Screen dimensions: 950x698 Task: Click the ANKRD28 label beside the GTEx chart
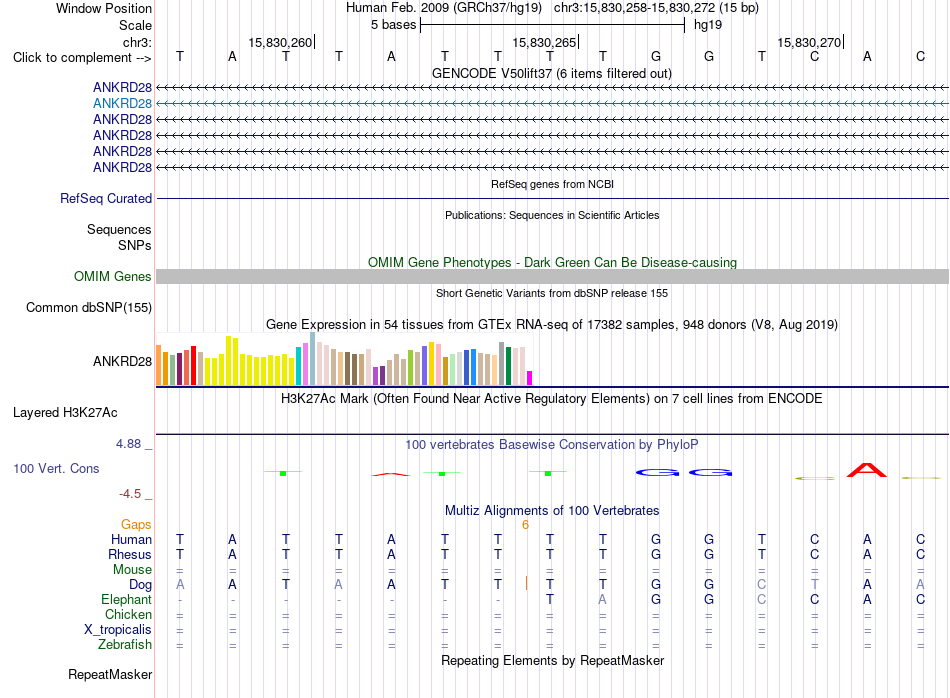(x=122, y=361)
